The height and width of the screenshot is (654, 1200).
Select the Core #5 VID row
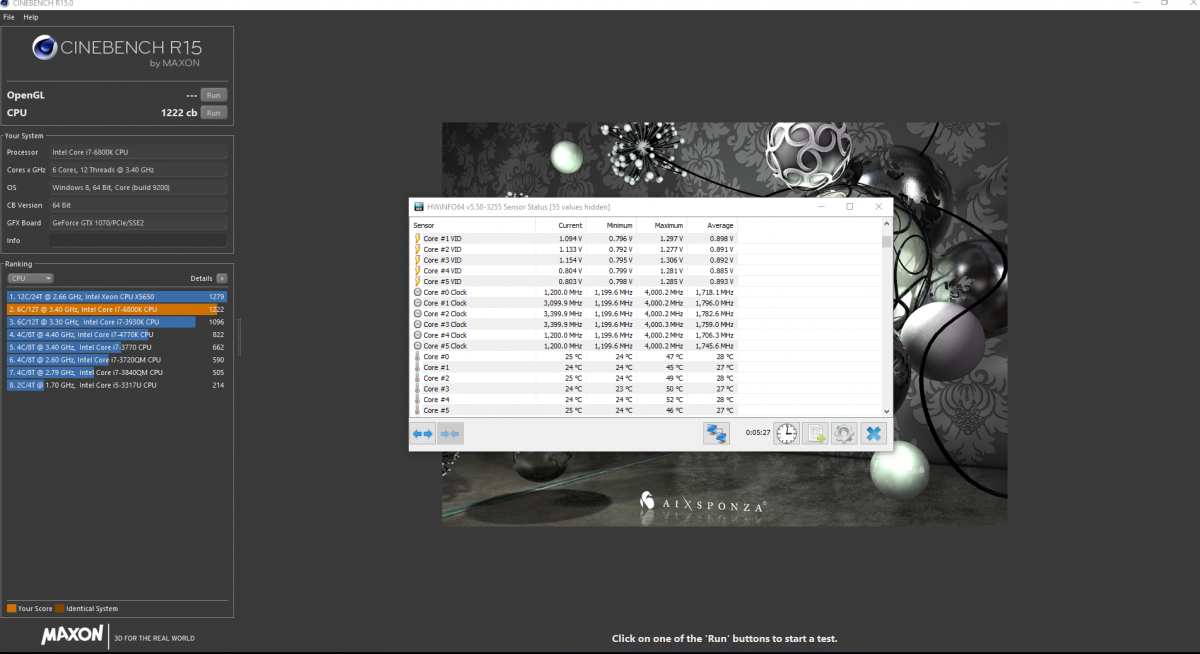pyautogui.click(x=575, y=282)
